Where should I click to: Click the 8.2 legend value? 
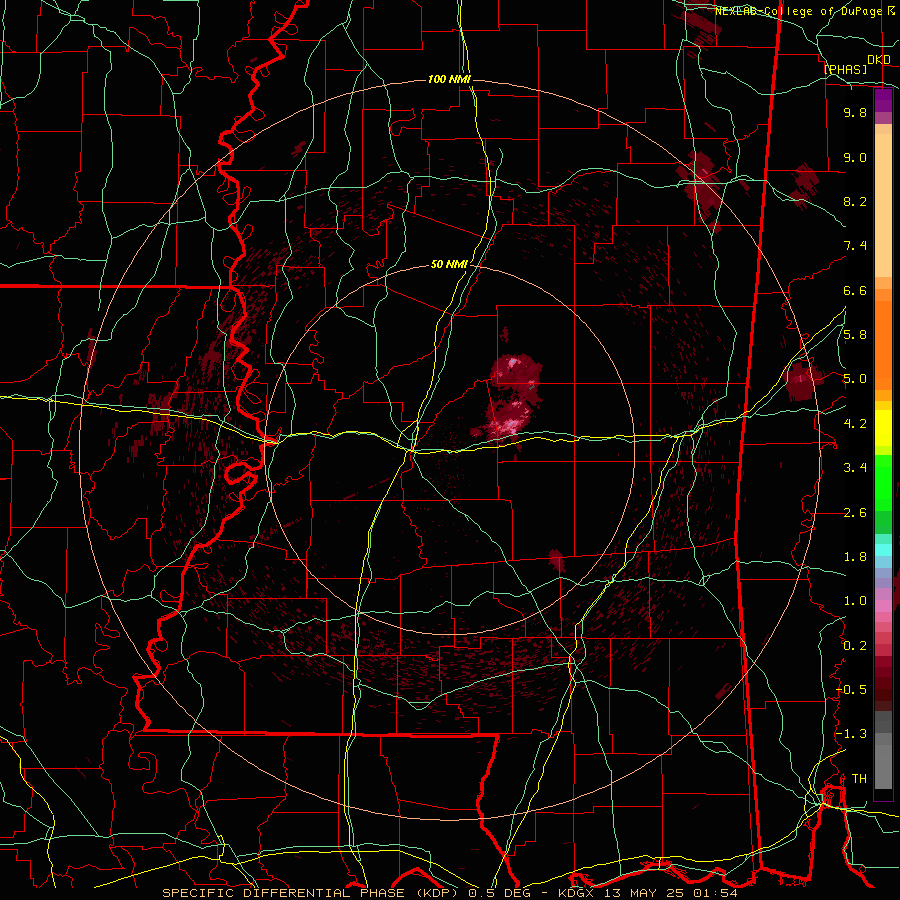pos(855,201)
